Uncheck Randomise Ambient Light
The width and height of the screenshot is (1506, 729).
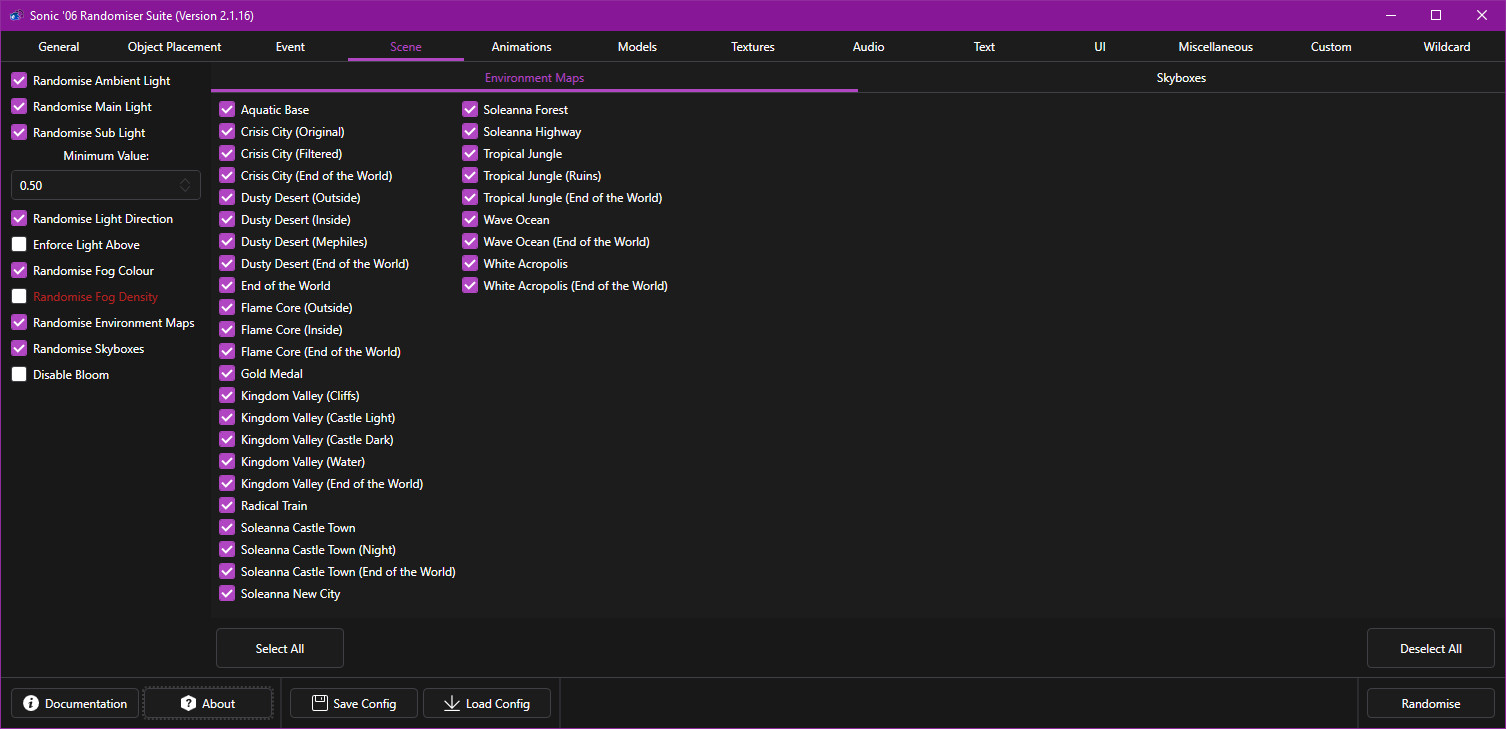pos(19,80)
